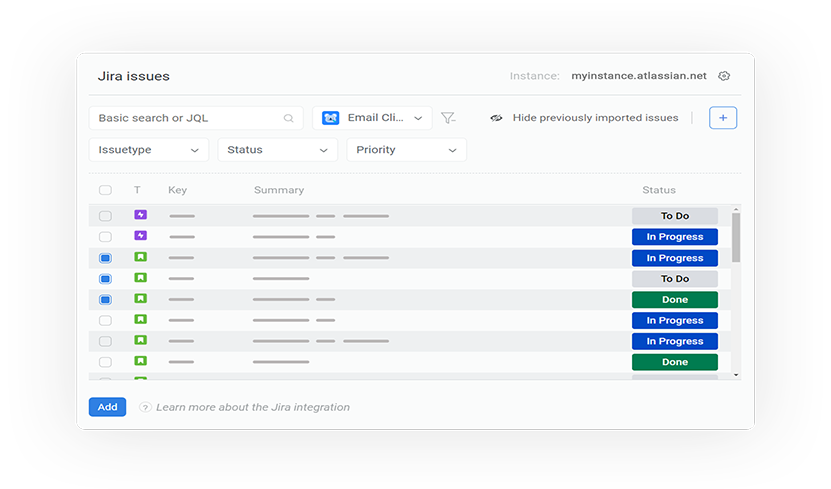Click the Add button
This screenshot has width=831, height=489.
[x=108, y=407]
